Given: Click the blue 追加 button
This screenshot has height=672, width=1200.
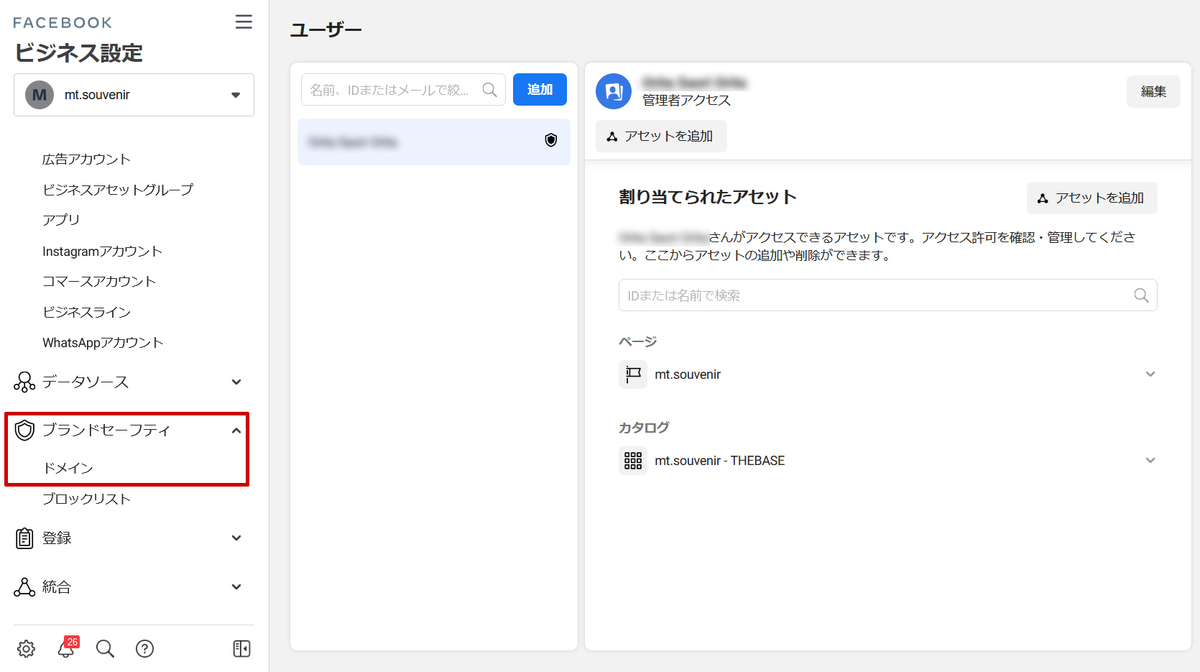Looking at the screenshot, I should coord(540,89).
